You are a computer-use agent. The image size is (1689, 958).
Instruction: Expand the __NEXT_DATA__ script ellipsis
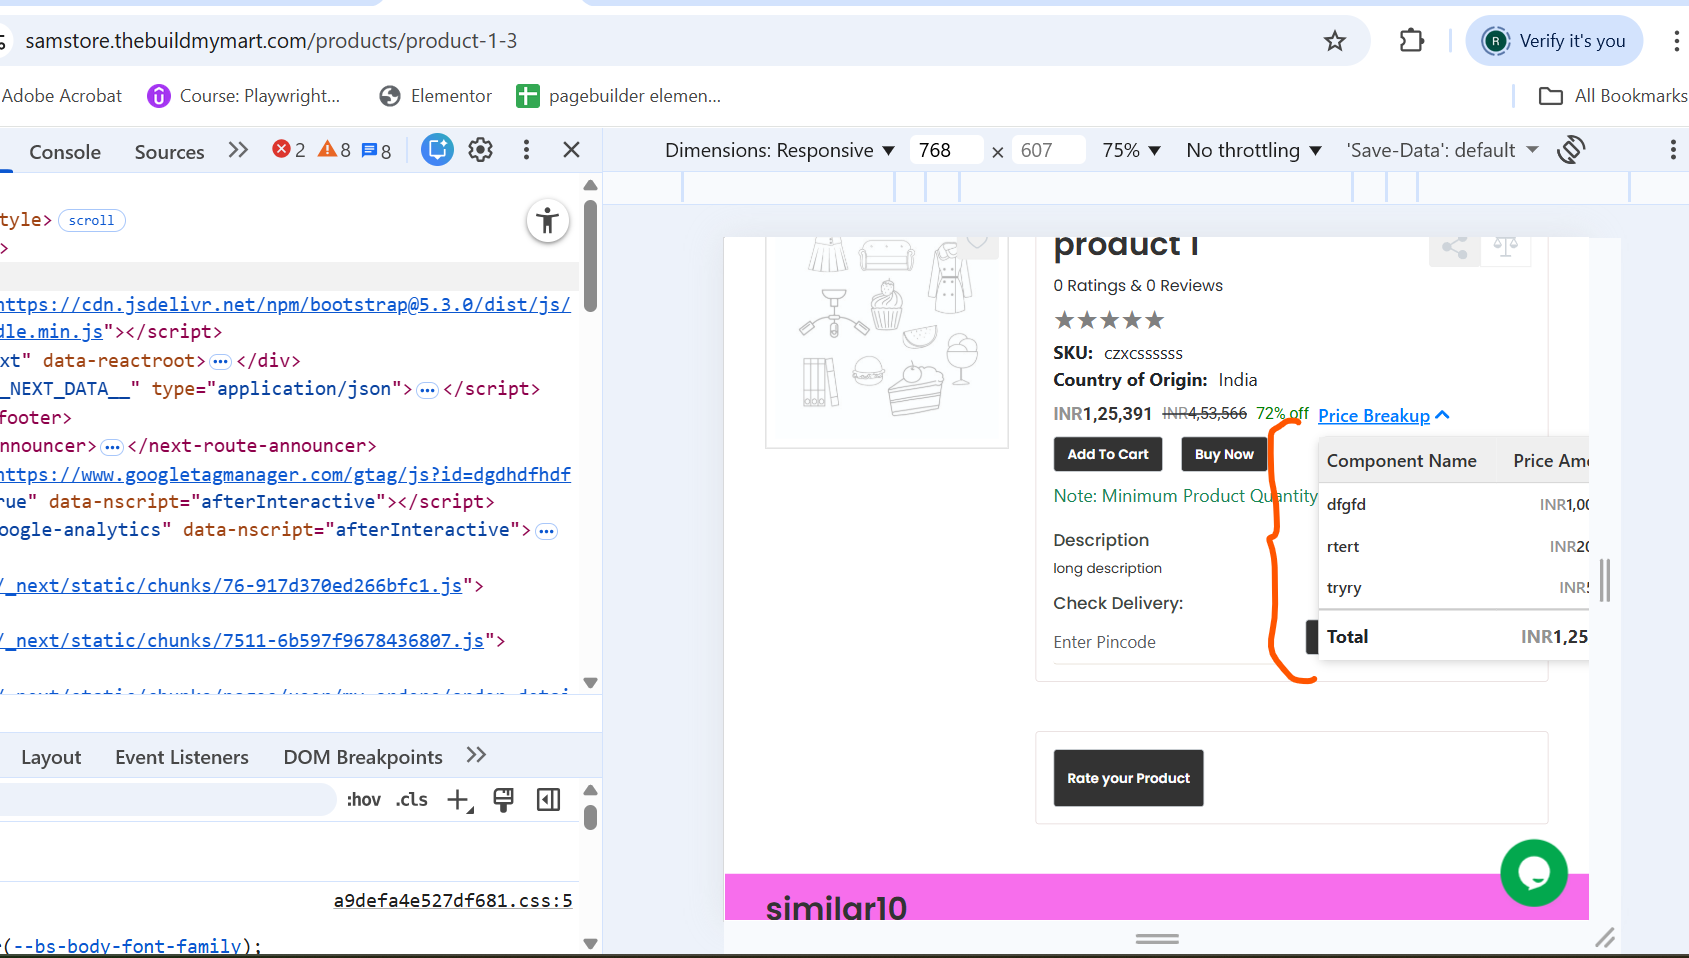tap(428, 389)
